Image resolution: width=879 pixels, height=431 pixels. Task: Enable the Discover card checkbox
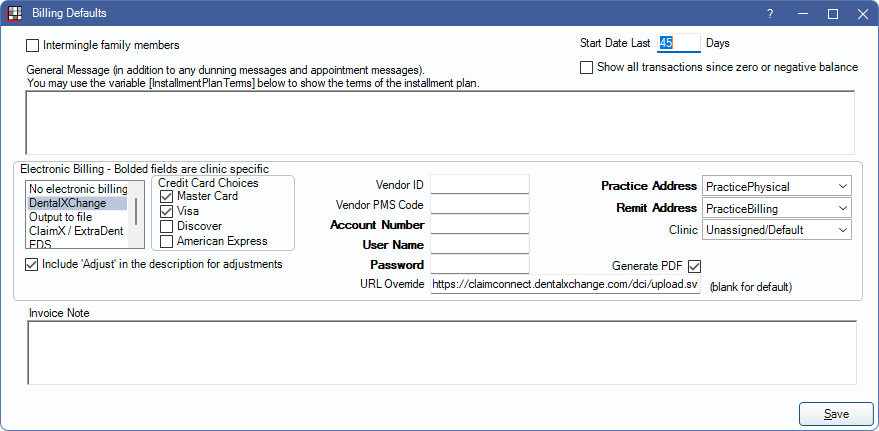point(166,226)
